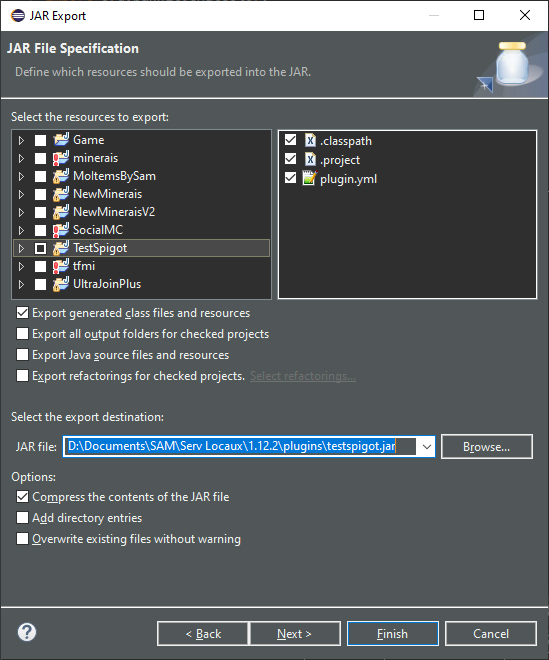Click the help question mark icon

point(27,632)
